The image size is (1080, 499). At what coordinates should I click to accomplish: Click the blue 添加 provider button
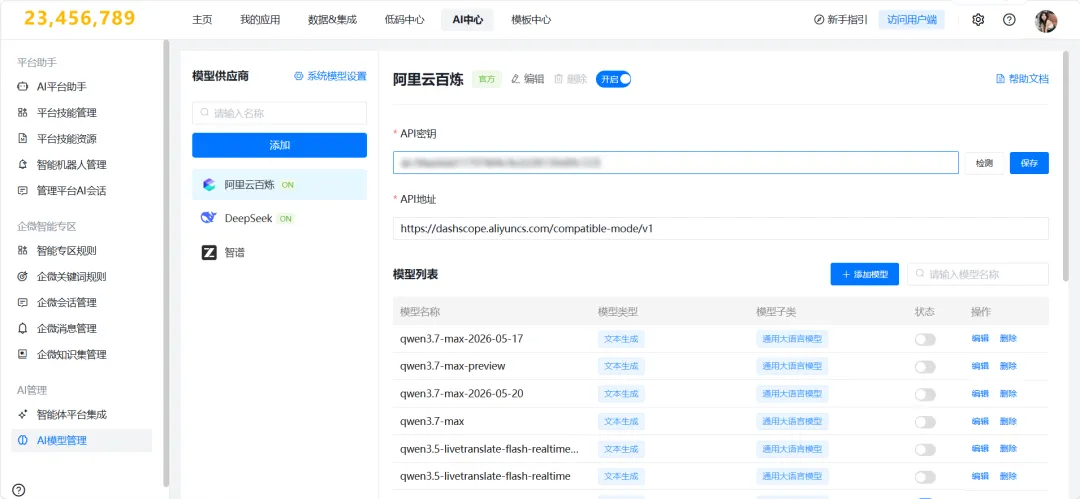coord(280,145)
